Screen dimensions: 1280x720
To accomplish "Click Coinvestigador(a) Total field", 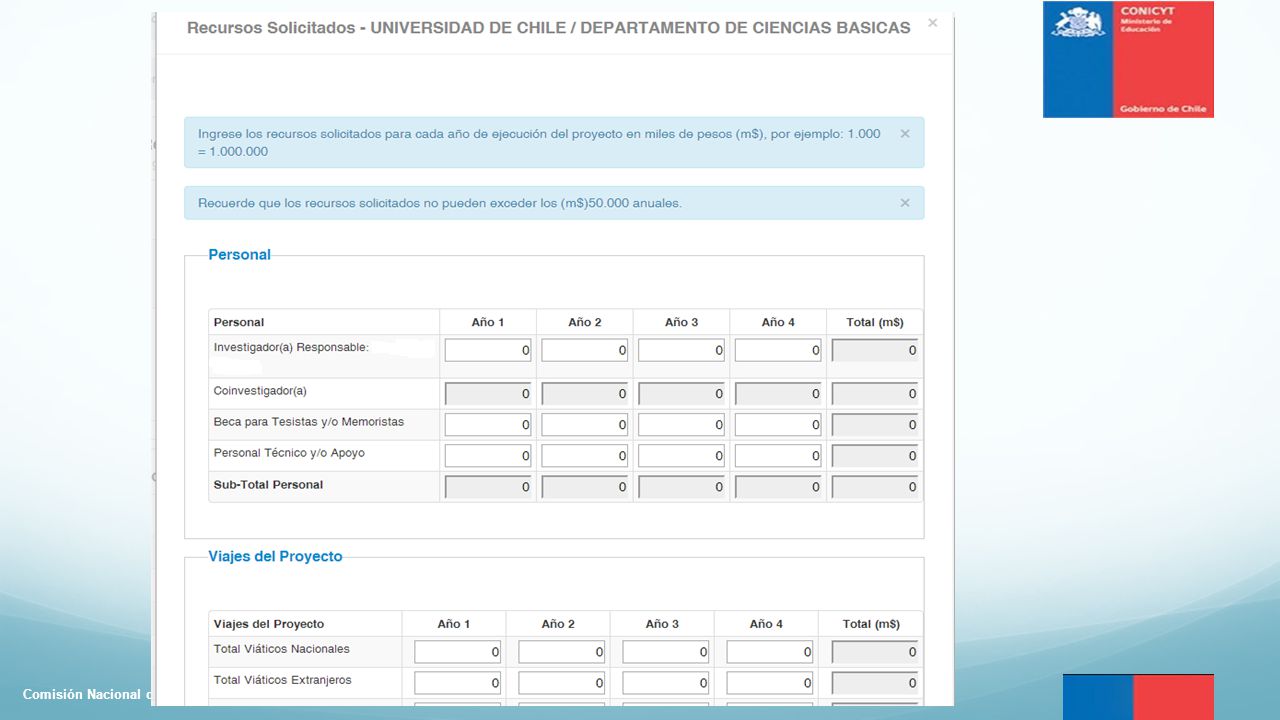I will coord(875,394).
